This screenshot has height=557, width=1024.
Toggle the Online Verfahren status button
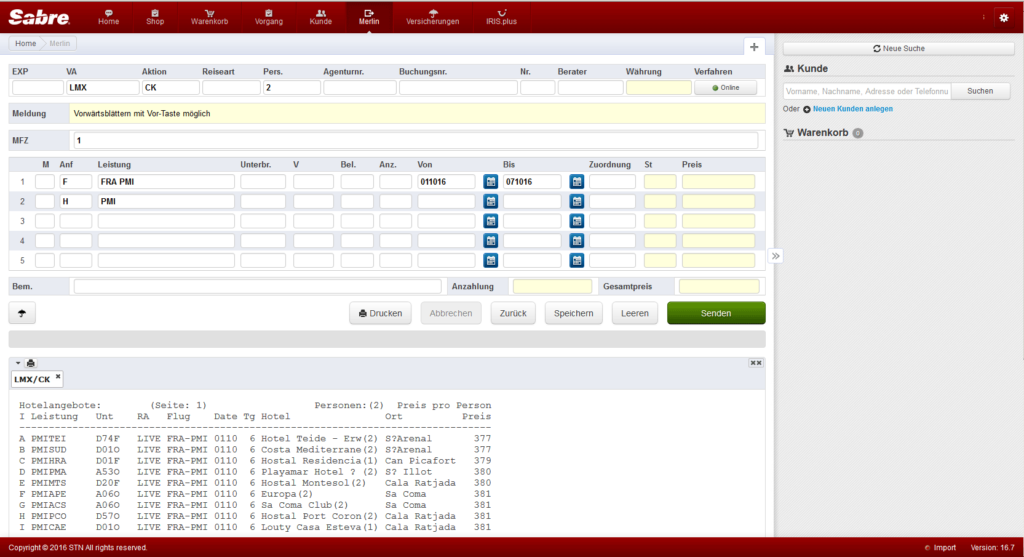(x=725, y=88)
